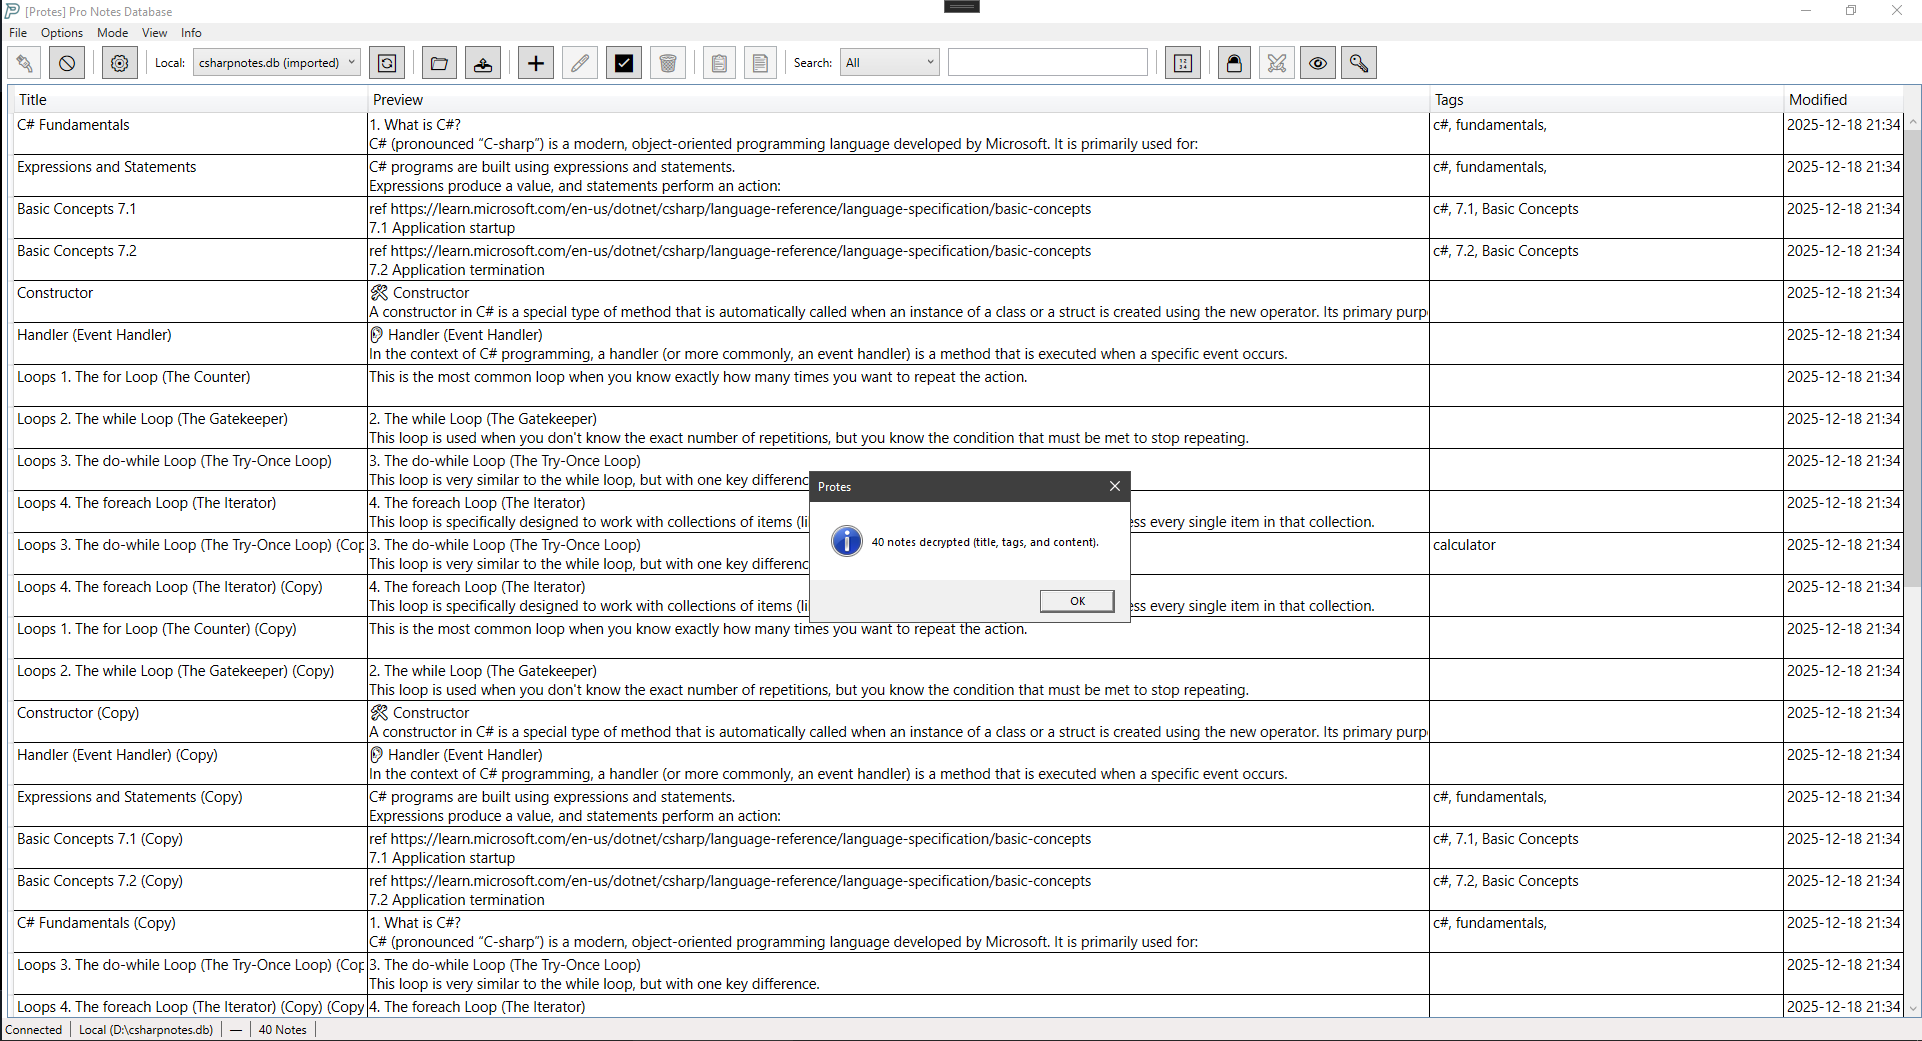
Task: Open the View menu
Action: (155, 33)
